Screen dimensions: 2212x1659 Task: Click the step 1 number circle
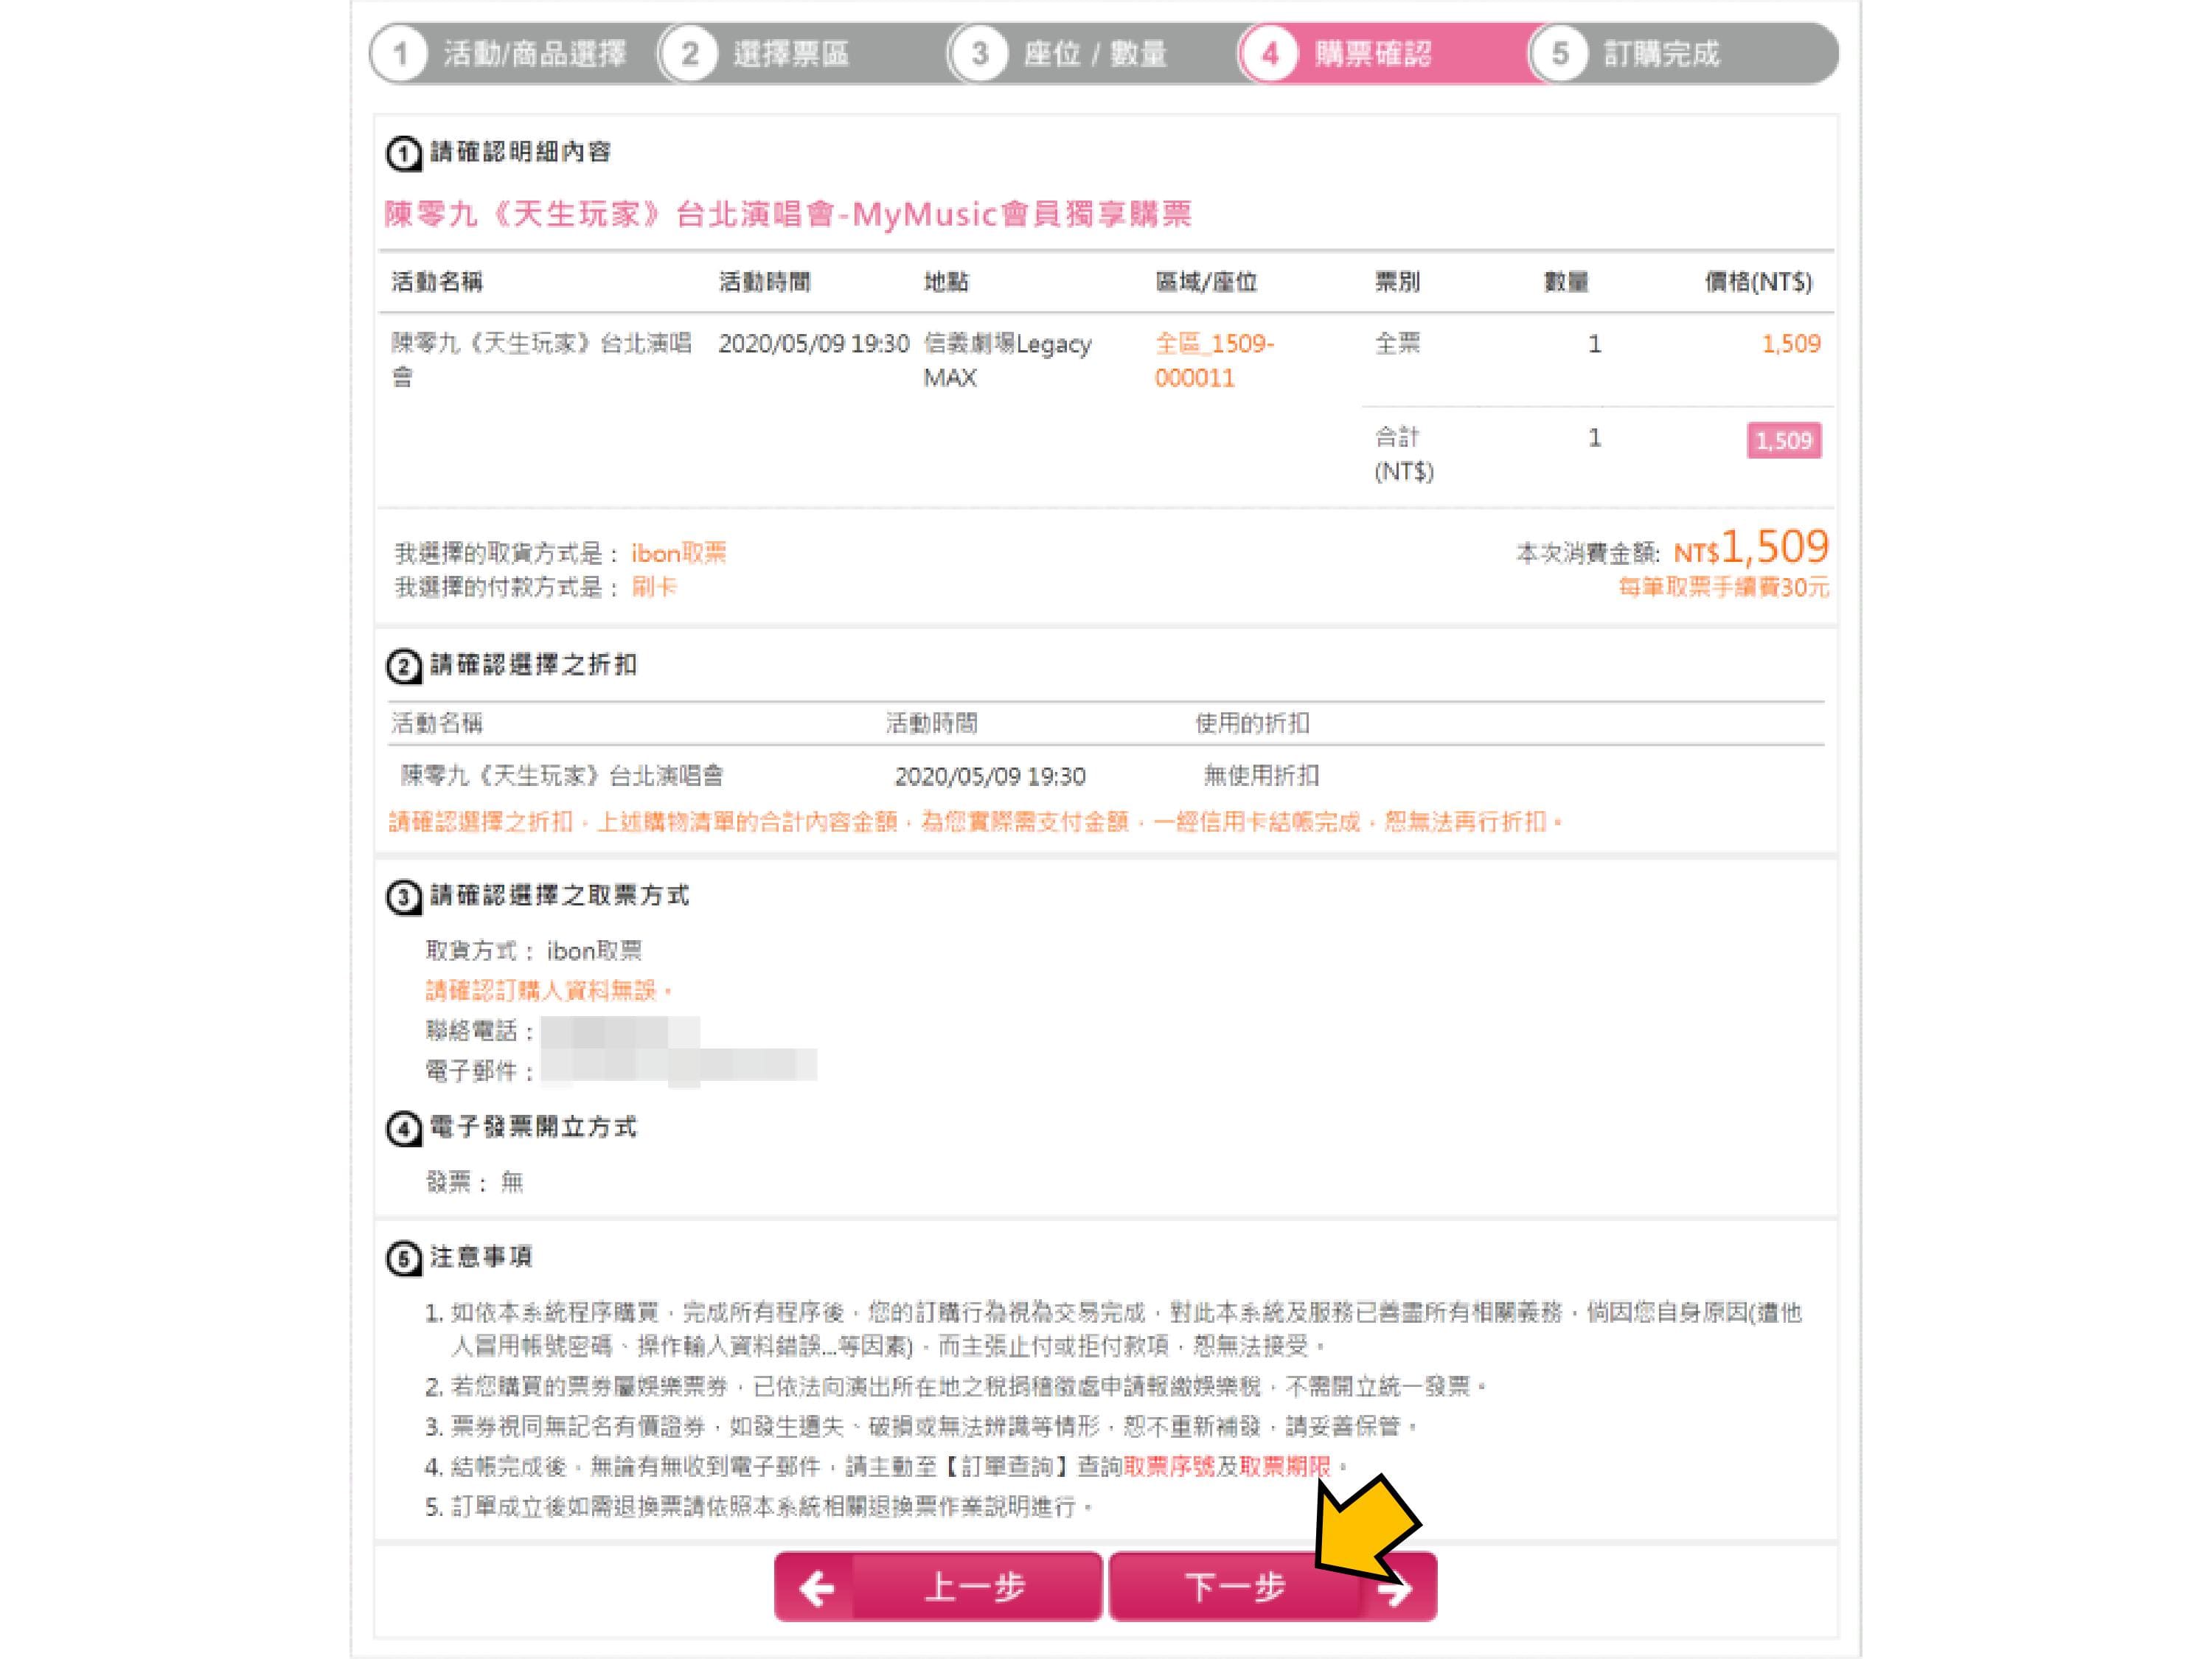pyautogui.click(x=400, y=53)
